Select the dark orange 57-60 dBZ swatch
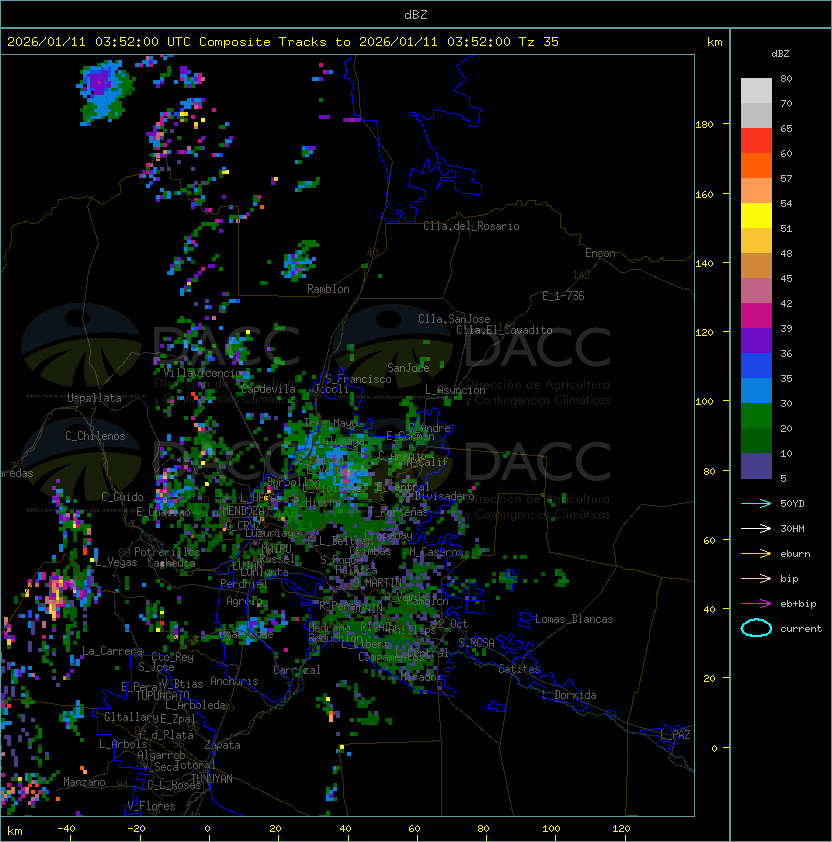 pos(756,166)
